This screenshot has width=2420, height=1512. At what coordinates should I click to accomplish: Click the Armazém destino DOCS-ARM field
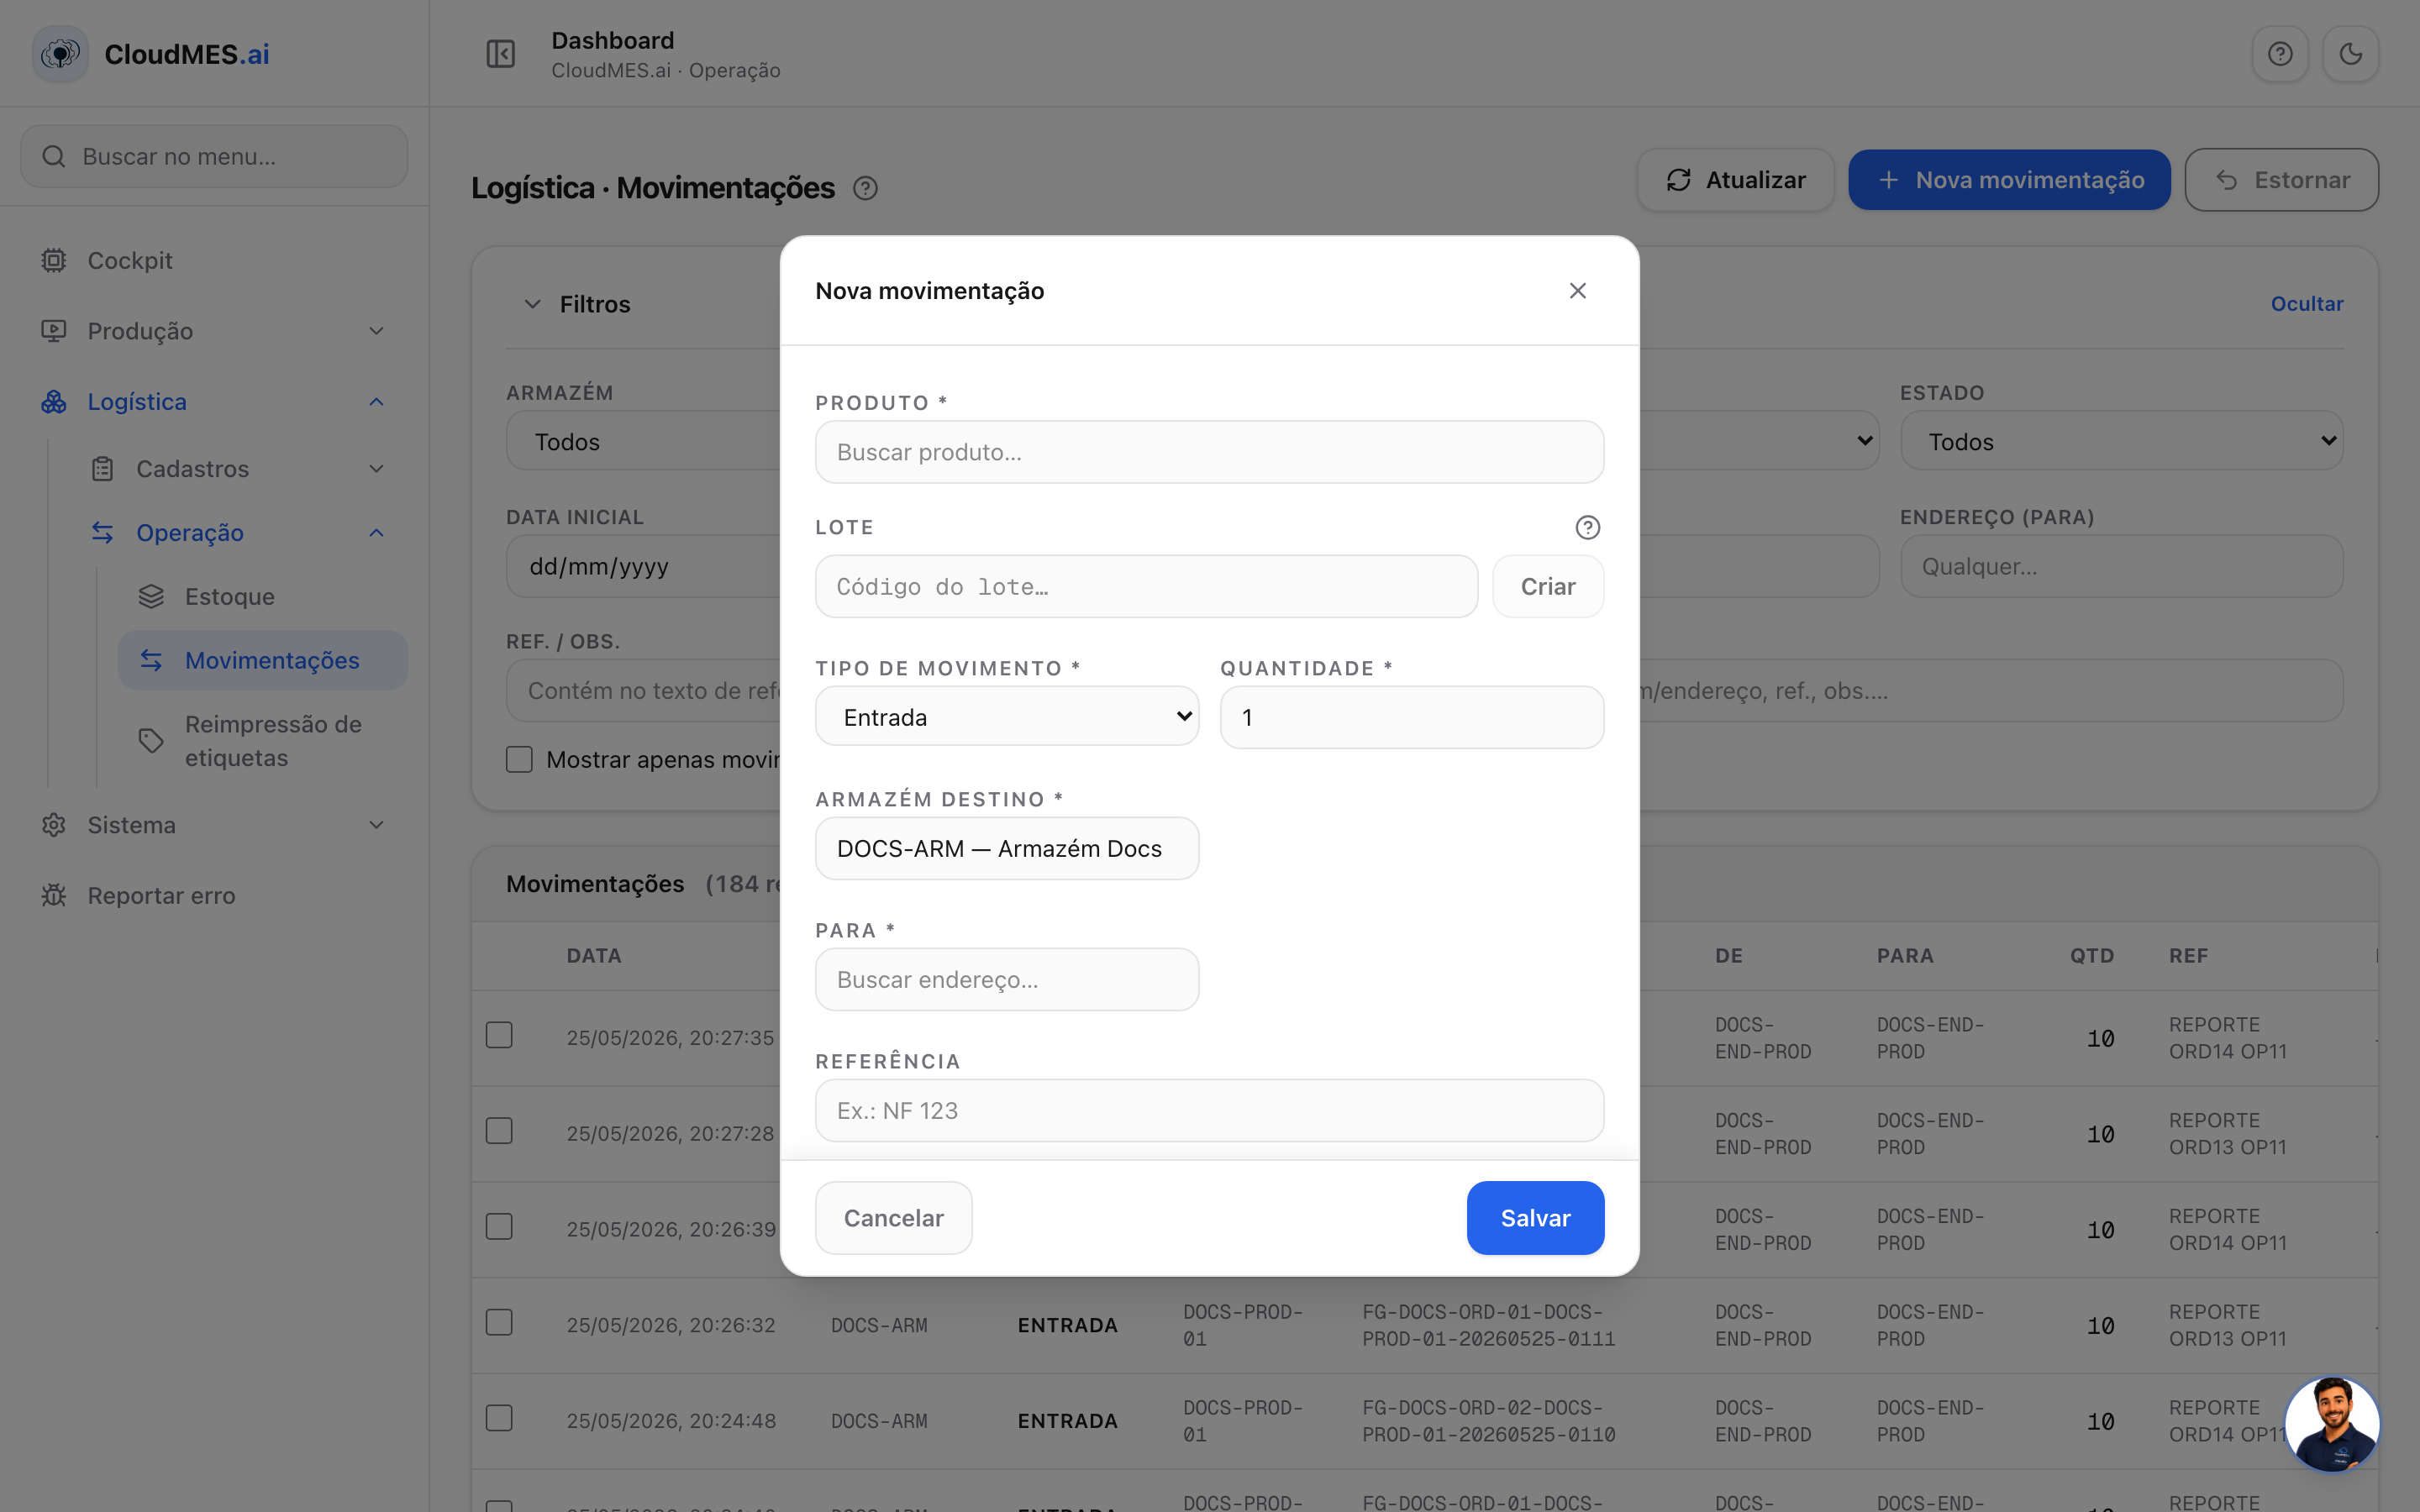click(1007, 848)
